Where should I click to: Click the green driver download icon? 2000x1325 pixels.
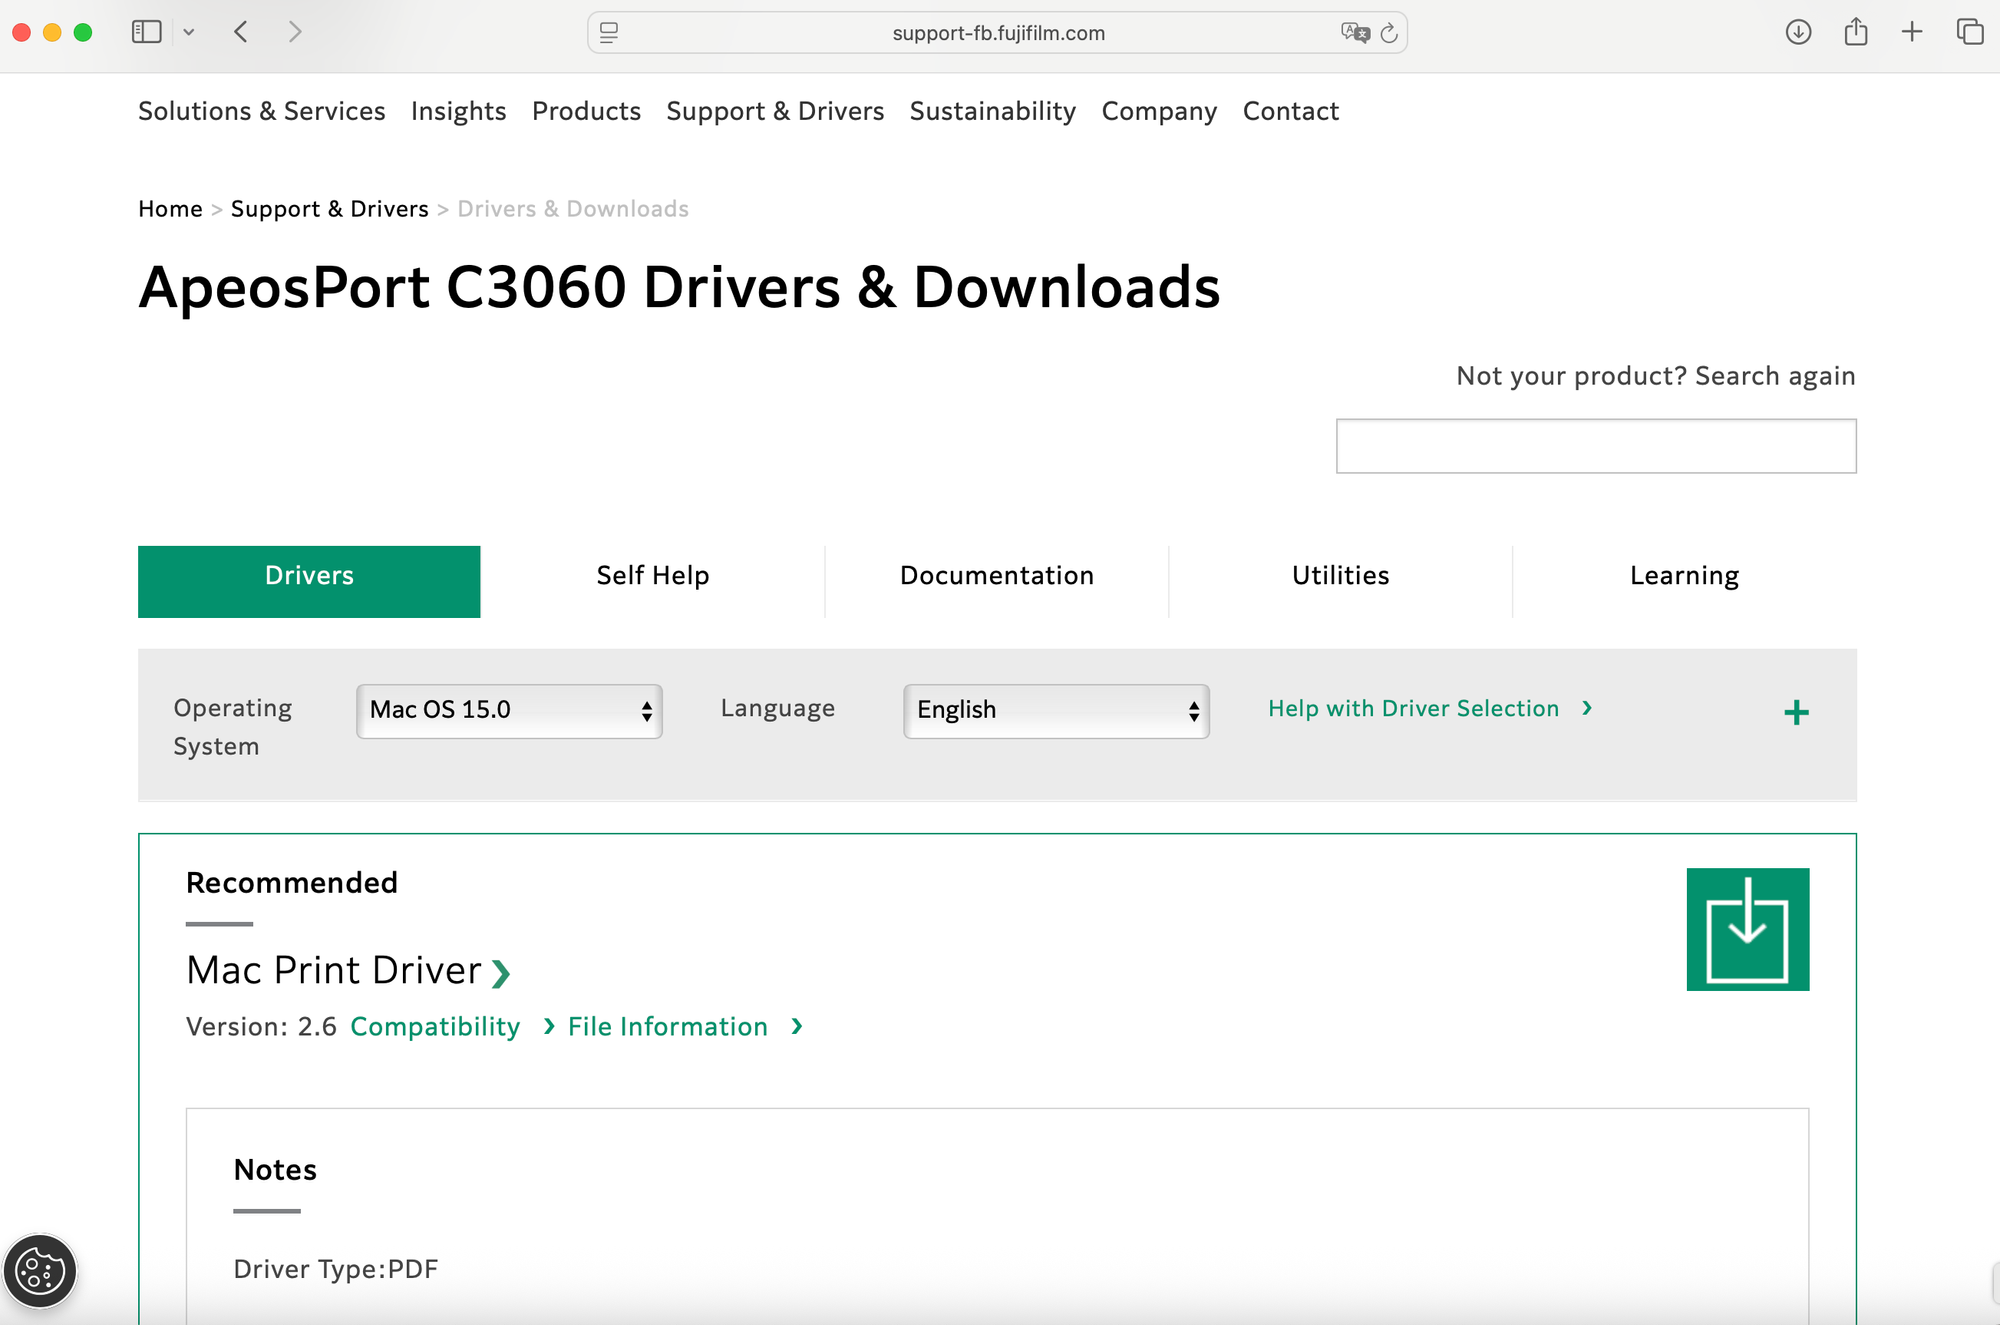[1747, 929]
